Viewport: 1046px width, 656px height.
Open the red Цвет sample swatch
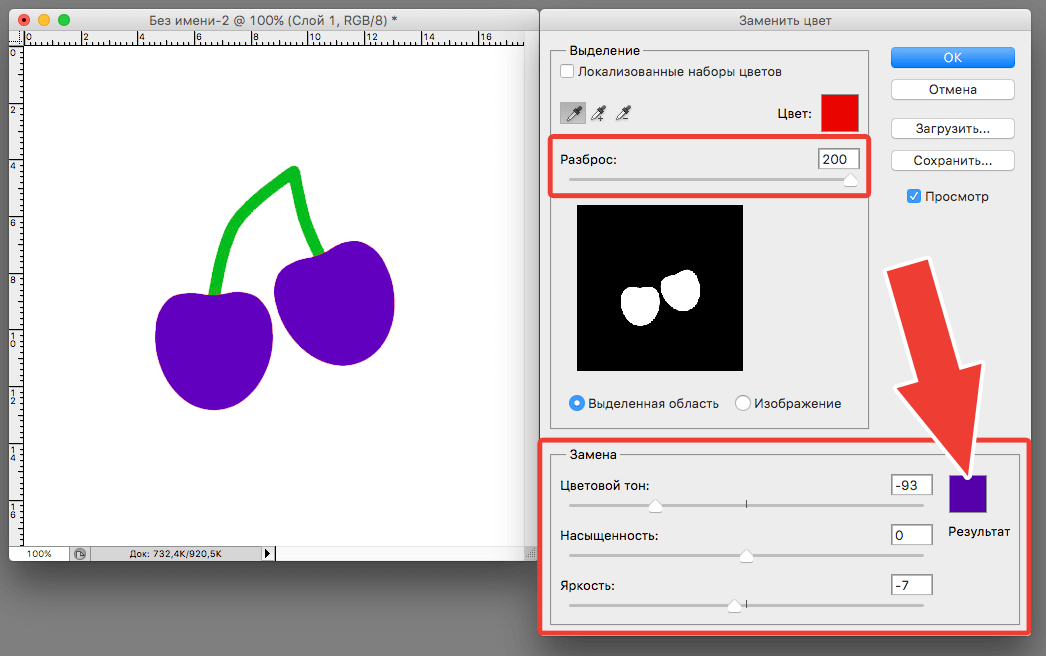839,113
